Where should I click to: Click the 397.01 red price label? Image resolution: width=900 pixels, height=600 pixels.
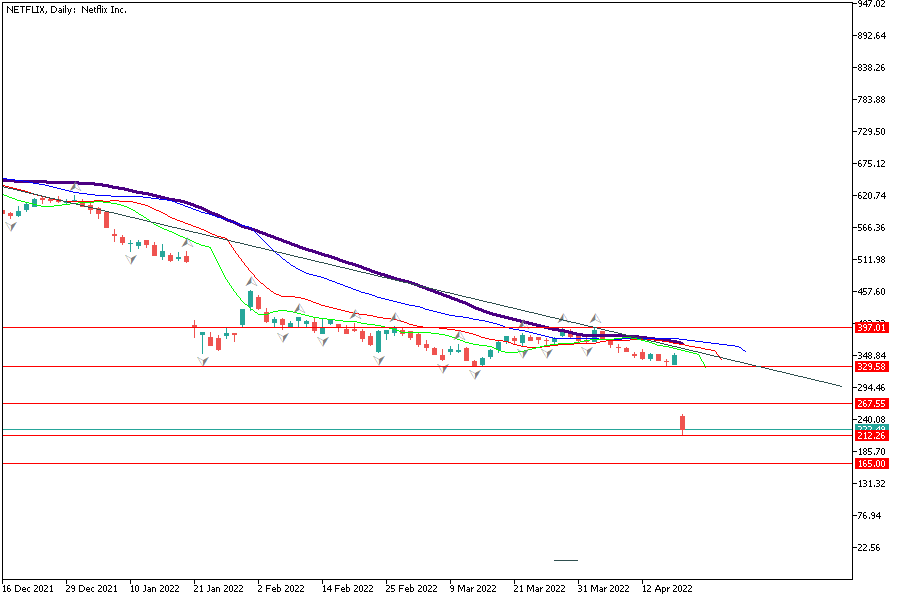pos(872,327)
